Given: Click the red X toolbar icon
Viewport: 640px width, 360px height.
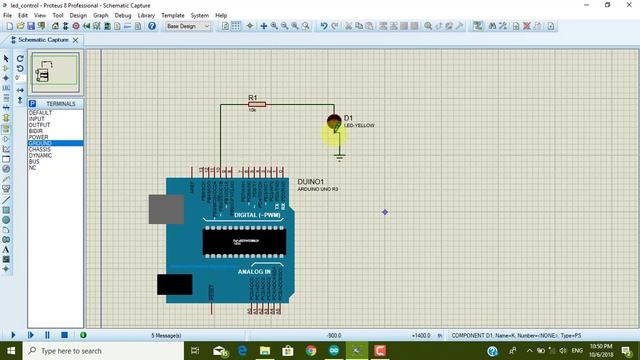Looking at the screenshot, I should click(527, 26).
